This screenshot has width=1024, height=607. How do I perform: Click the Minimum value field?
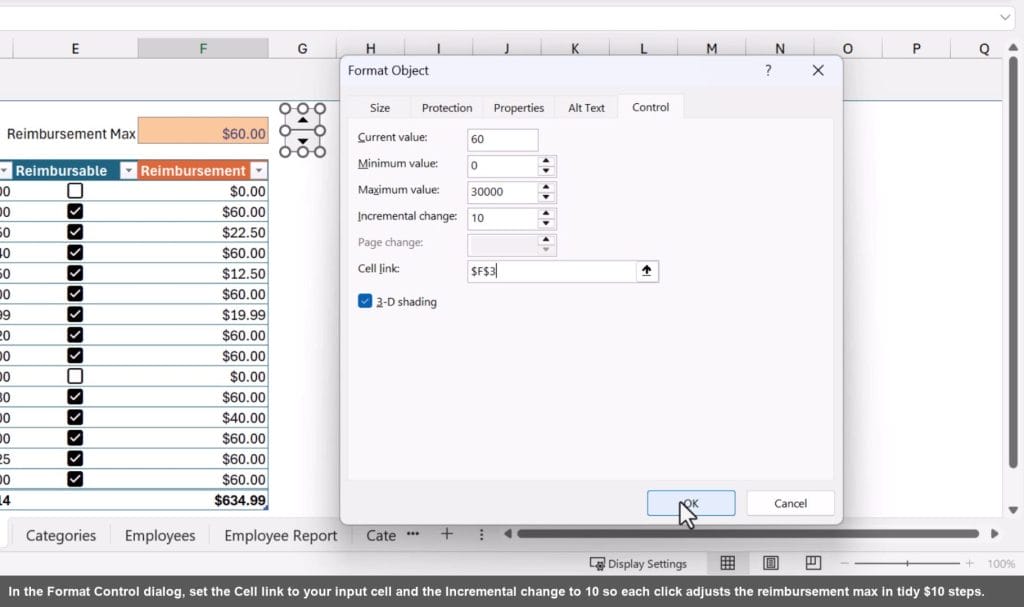tap(502, 165)
